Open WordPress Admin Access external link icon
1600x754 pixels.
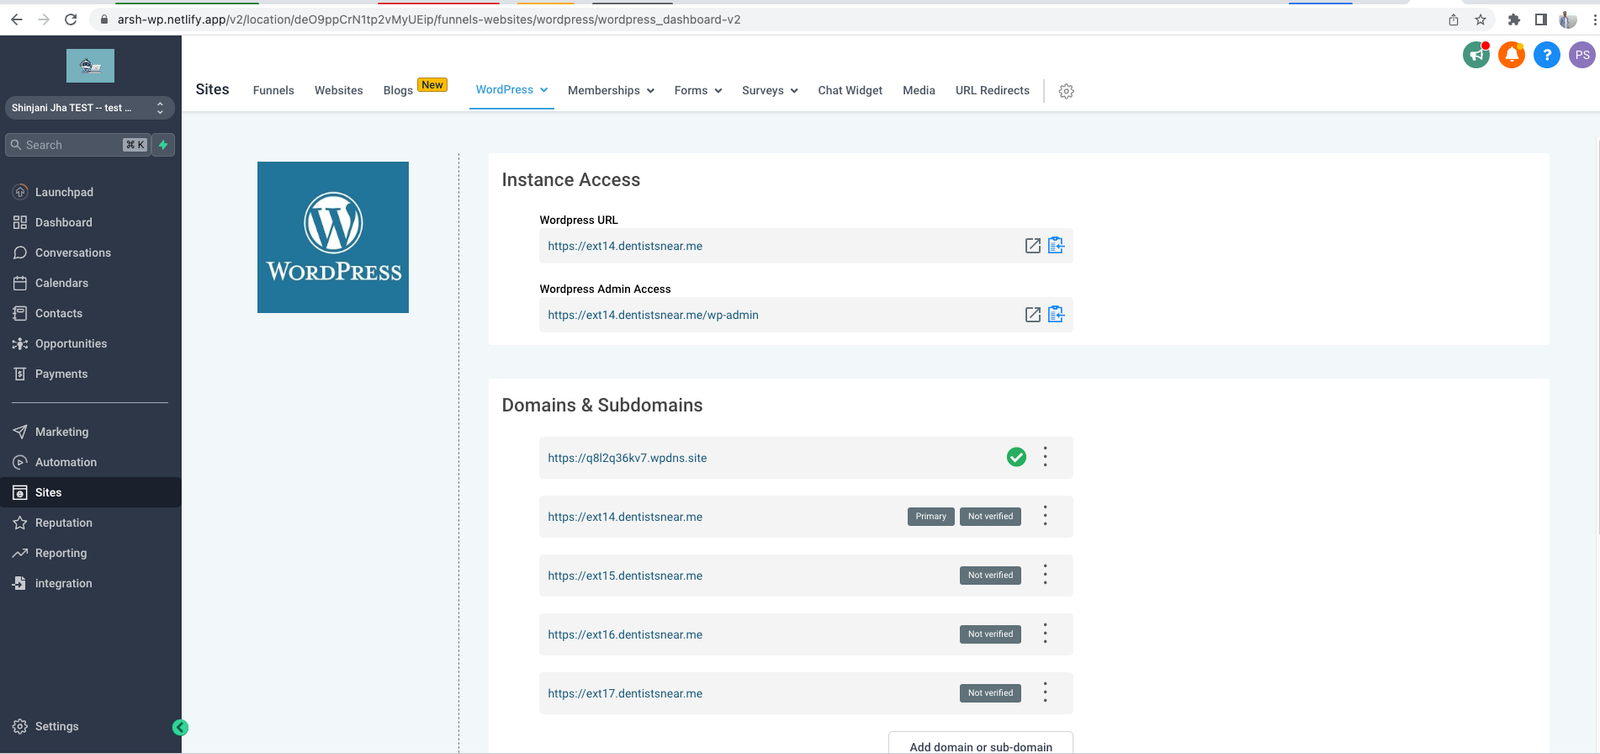1032,315
